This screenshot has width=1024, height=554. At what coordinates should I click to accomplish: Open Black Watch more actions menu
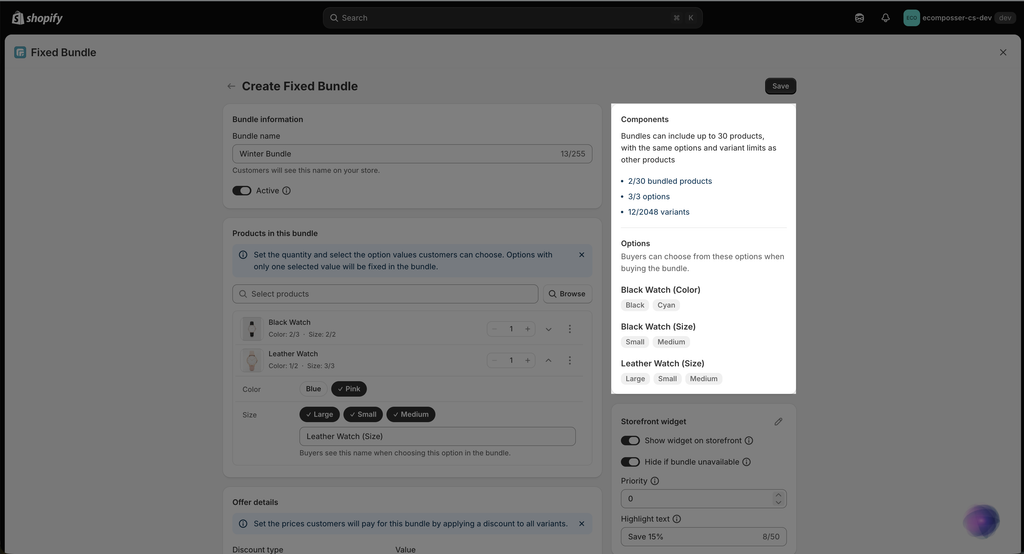pyautogui.click(x=569, y=329)
